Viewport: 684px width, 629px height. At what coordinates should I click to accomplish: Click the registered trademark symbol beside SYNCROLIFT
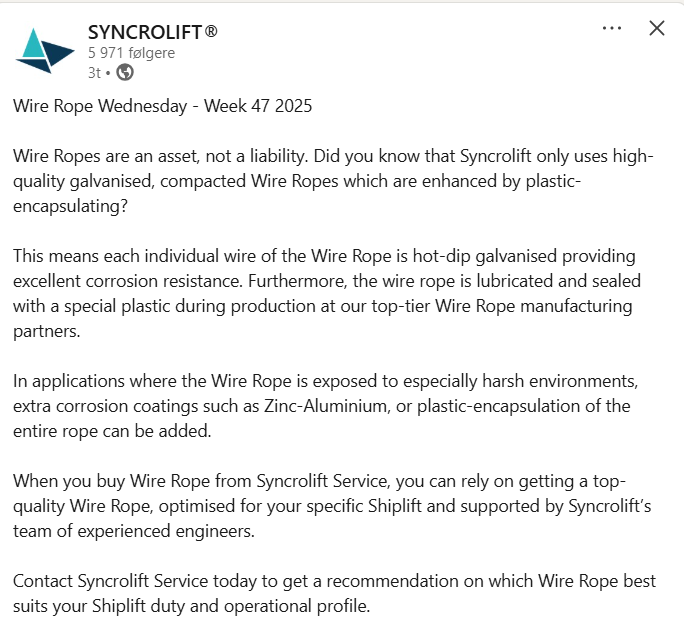(211, 32)
